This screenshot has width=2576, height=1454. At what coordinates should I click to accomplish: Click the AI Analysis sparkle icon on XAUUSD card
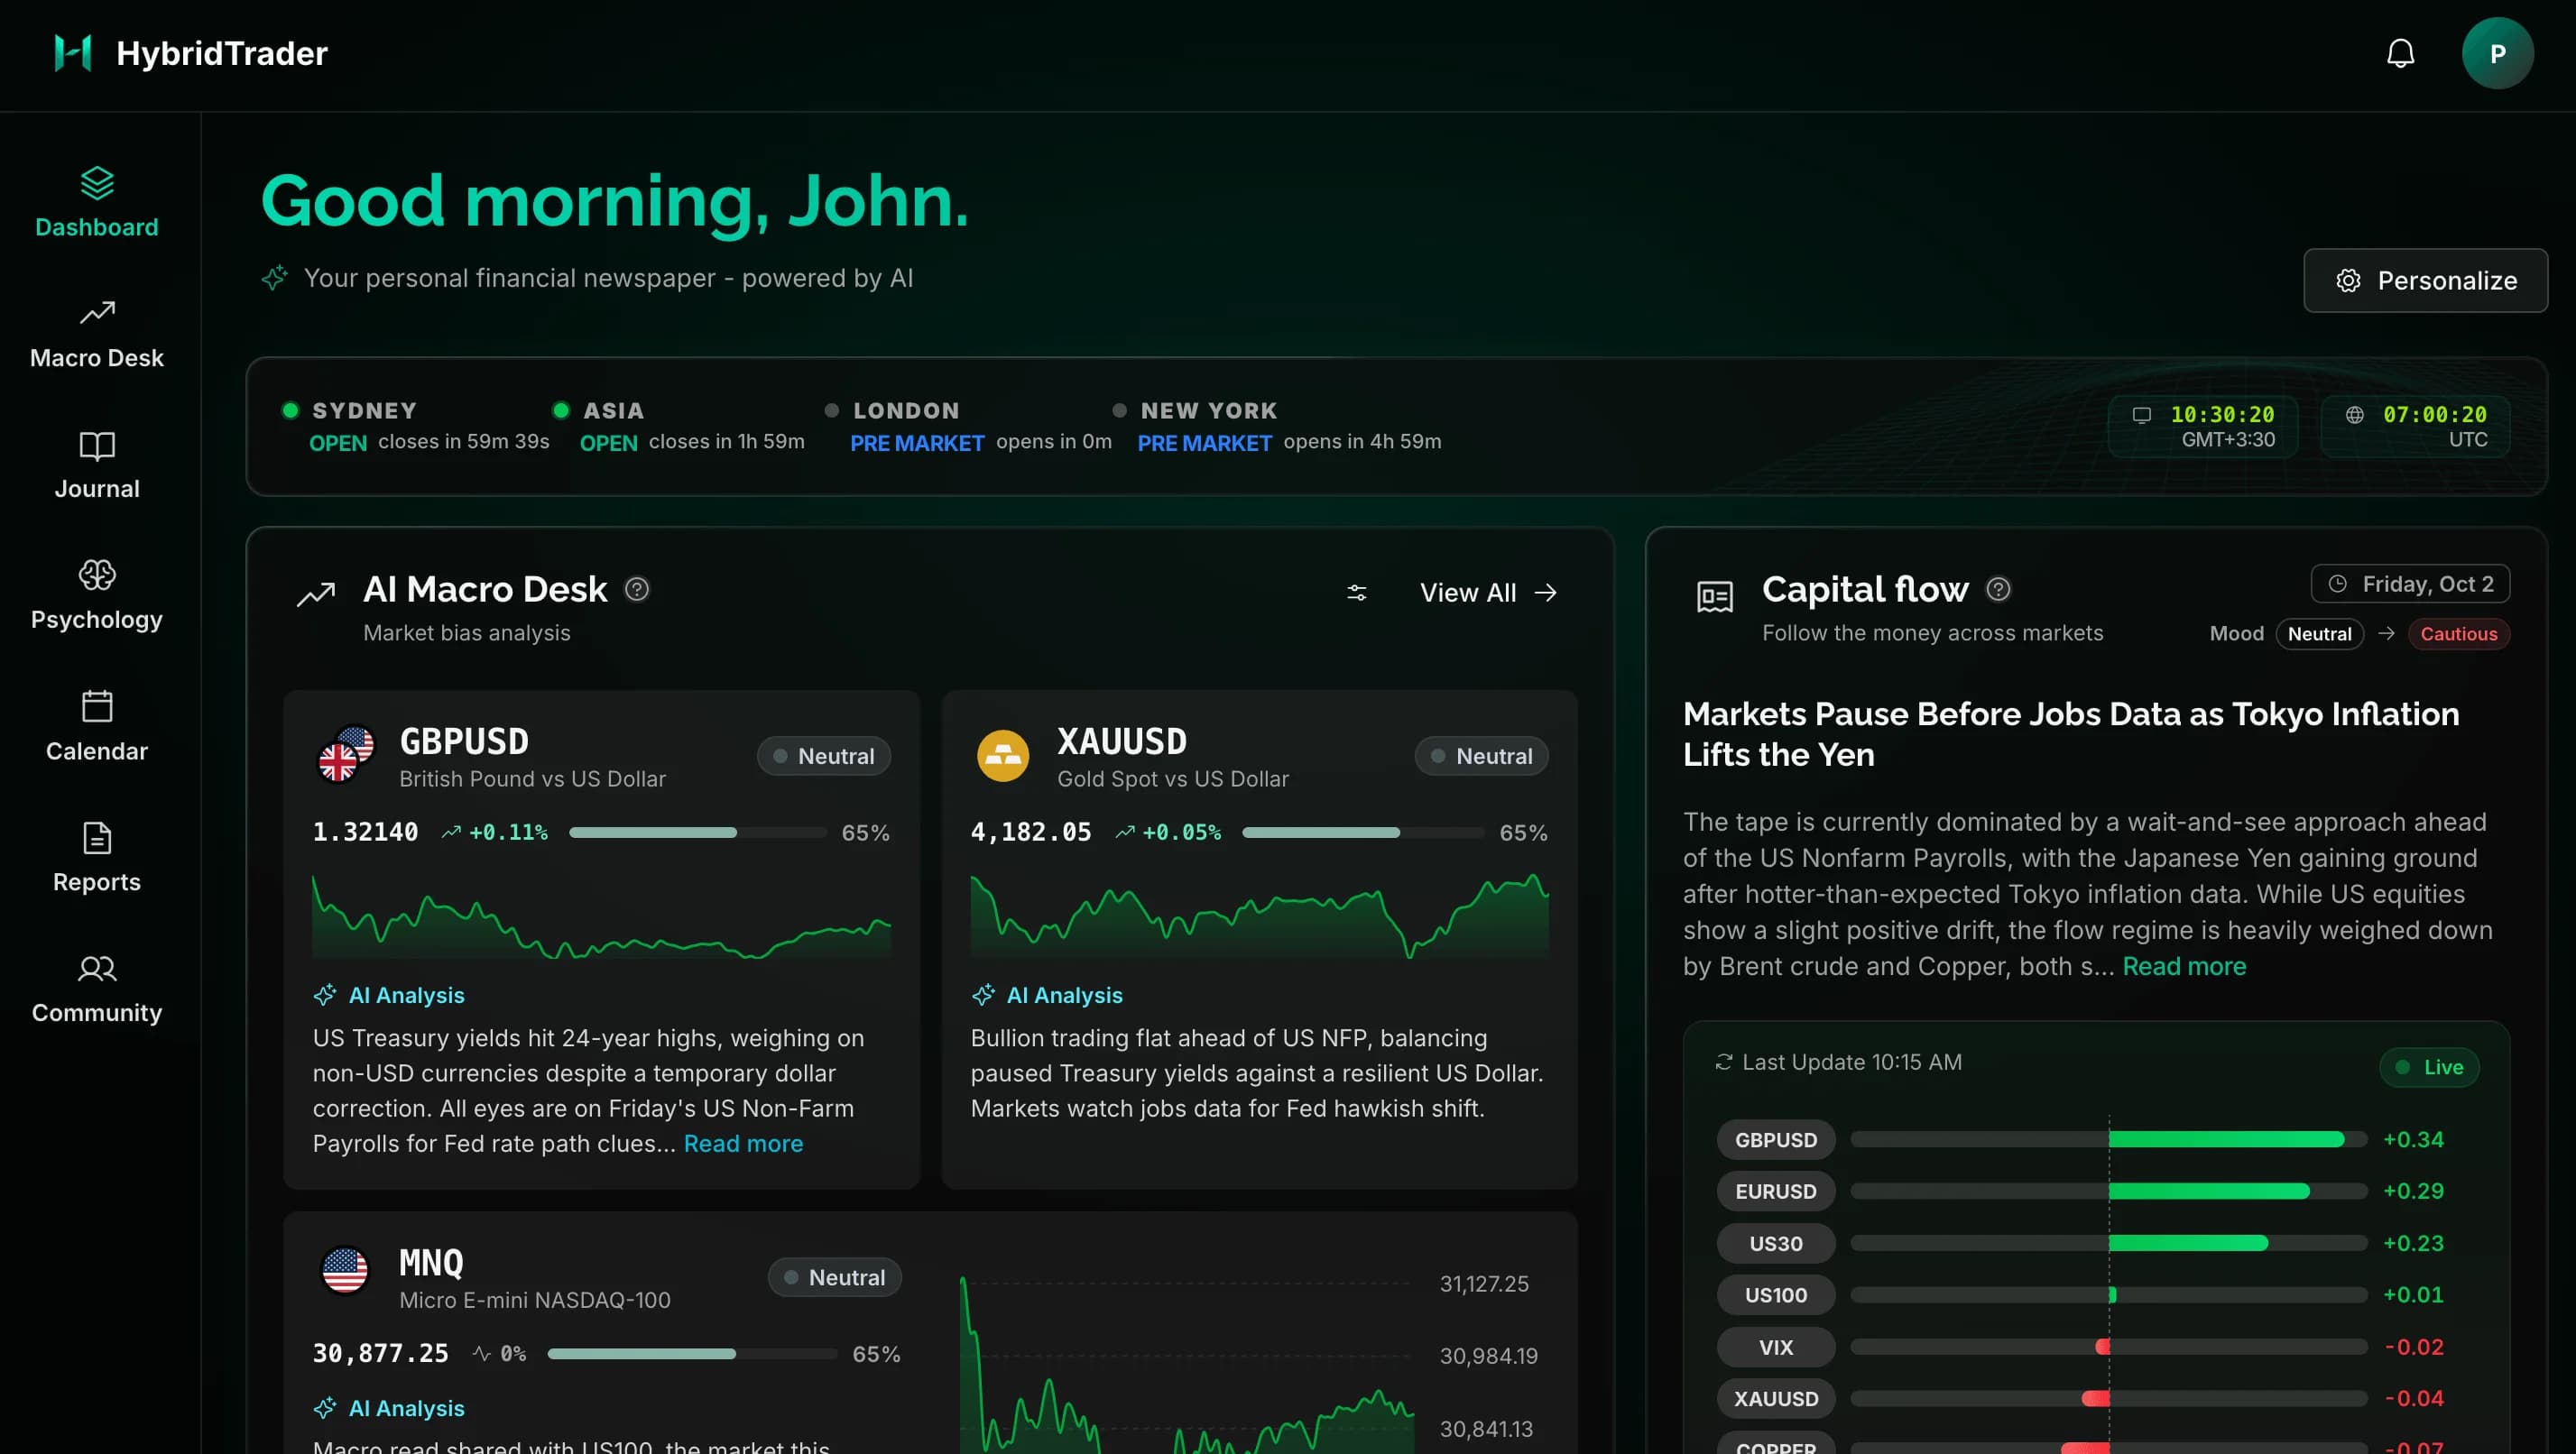pos(983,995)
